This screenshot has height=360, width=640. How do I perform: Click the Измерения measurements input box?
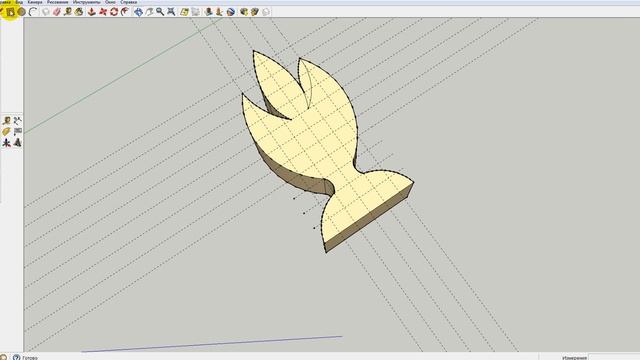click(613, 357)
